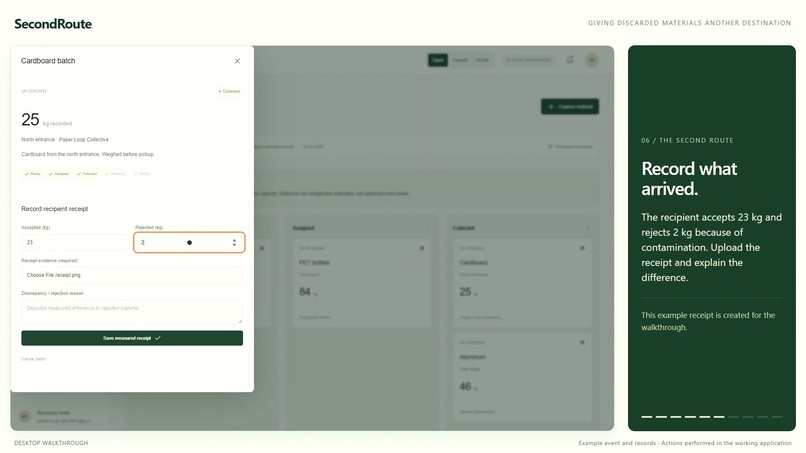
Task: Choose a file for receipt evidence
Action: (x=132, y=275)
